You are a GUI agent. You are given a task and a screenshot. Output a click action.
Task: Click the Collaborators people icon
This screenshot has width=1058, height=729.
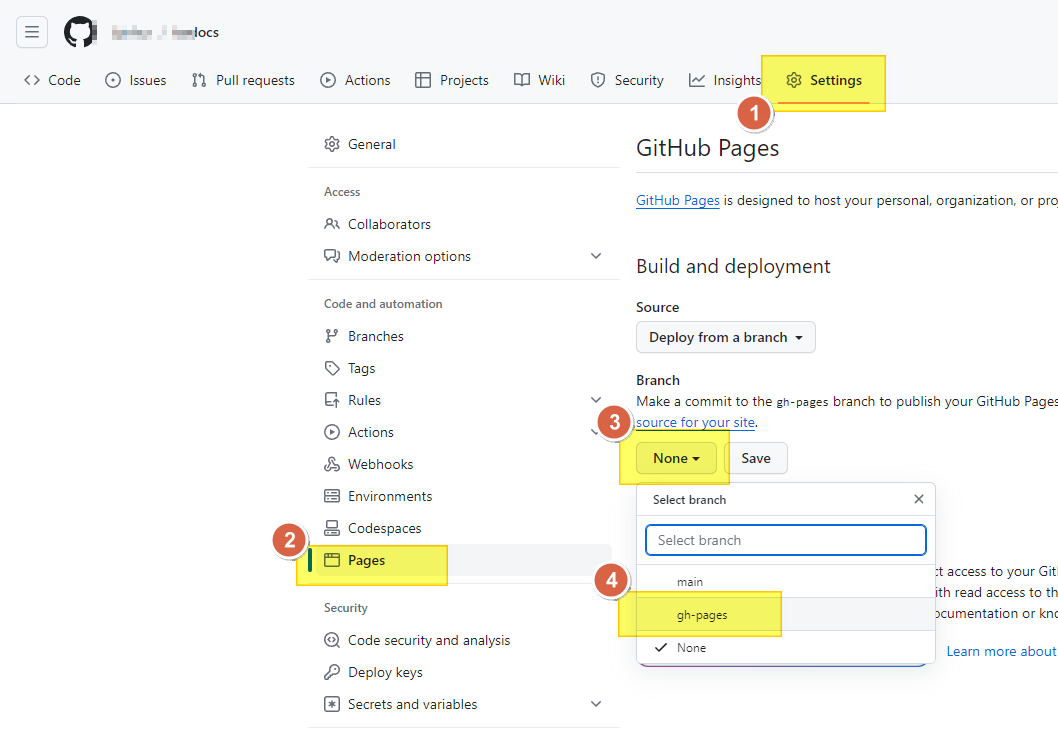pos(332,223)
